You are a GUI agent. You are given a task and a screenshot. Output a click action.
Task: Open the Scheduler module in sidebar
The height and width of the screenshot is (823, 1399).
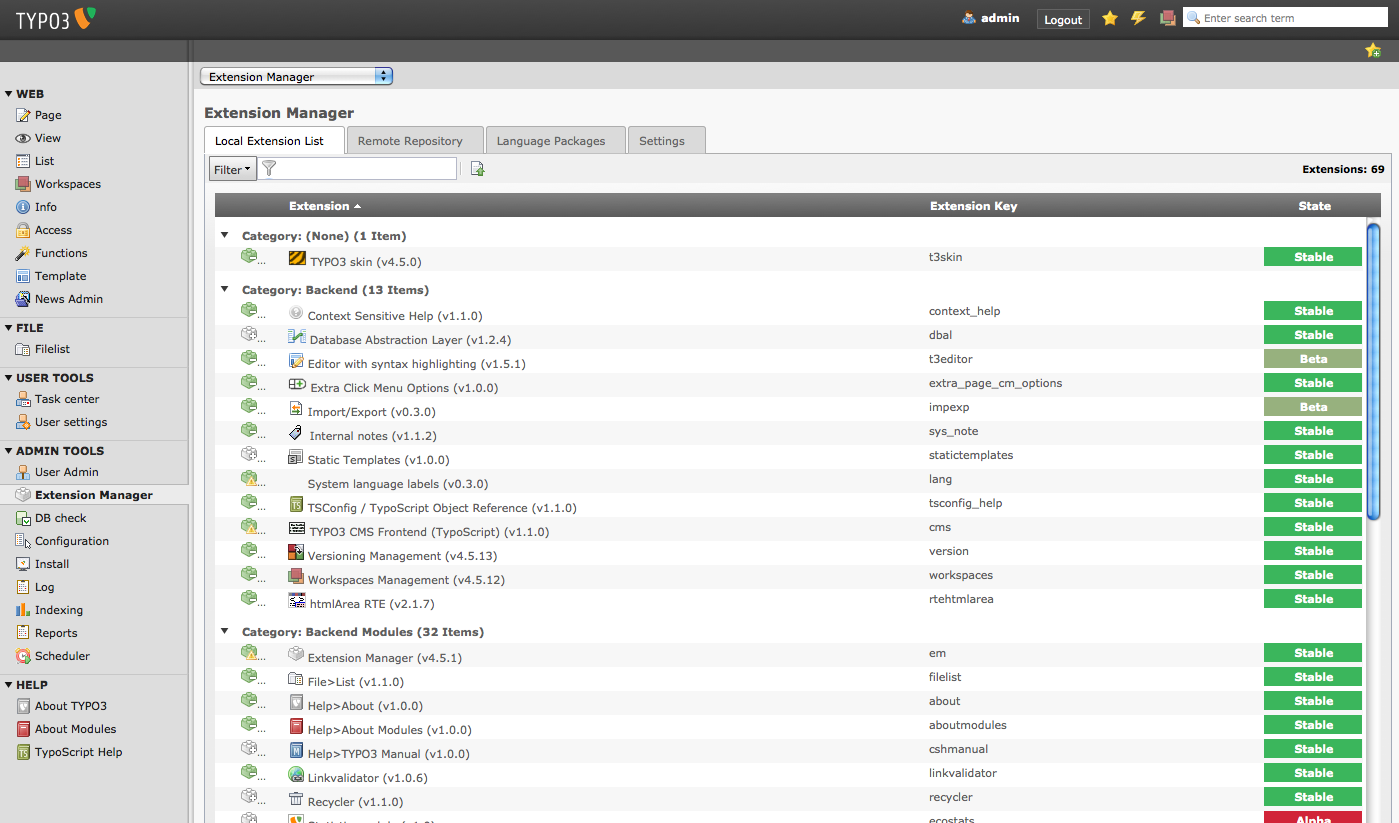(62, 656)
